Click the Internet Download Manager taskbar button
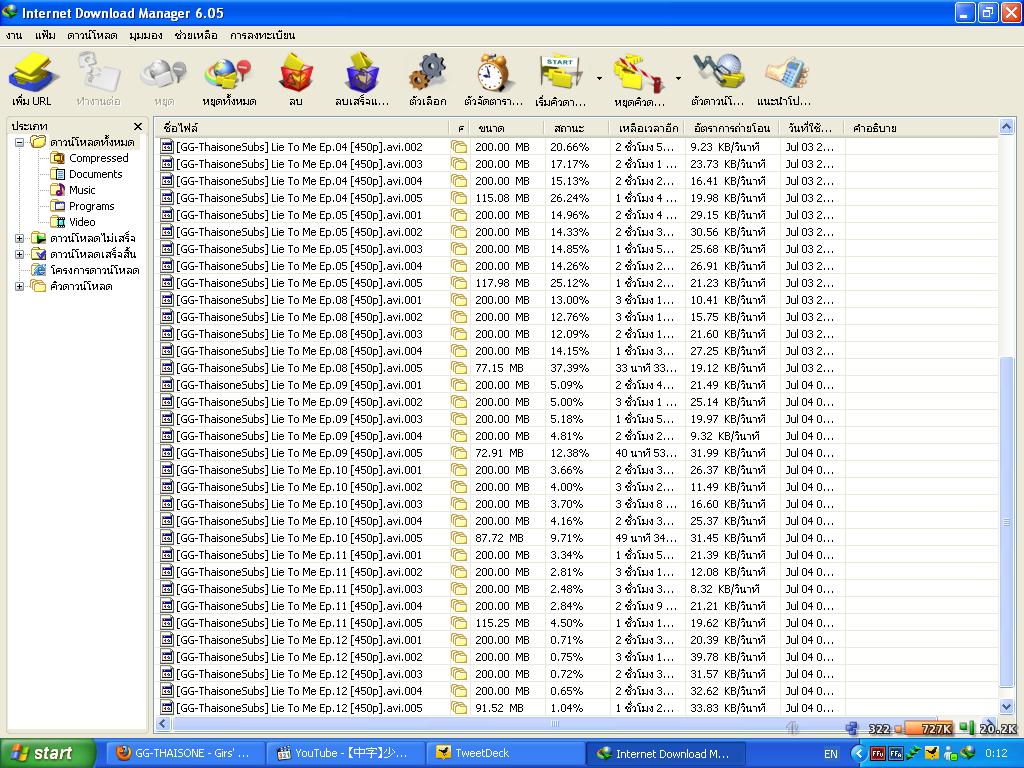The image size is (1024, 768). click(666, 753)
